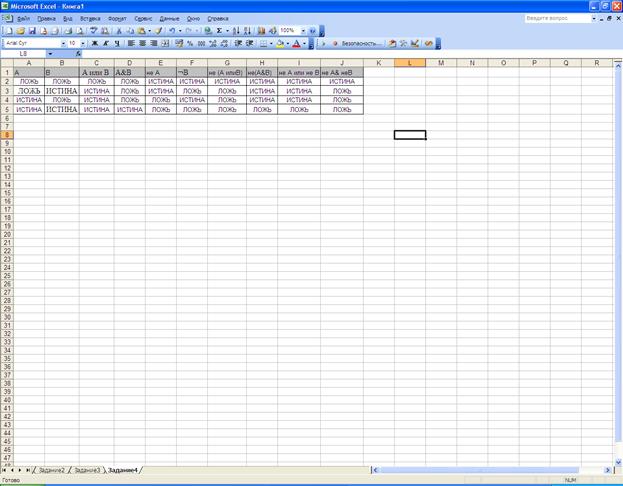Apply AutoSum with the sigma icon
The image size is (623, 486).
pyautogui.click(x=219, y=31)
